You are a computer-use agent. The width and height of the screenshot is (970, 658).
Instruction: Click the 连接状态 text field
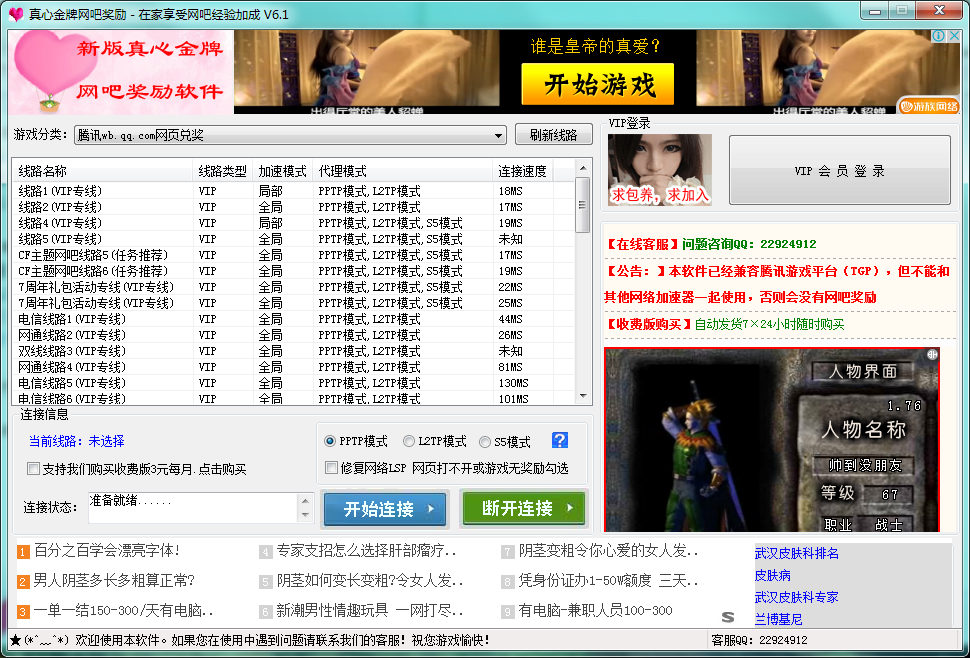[x=192, y=508]
